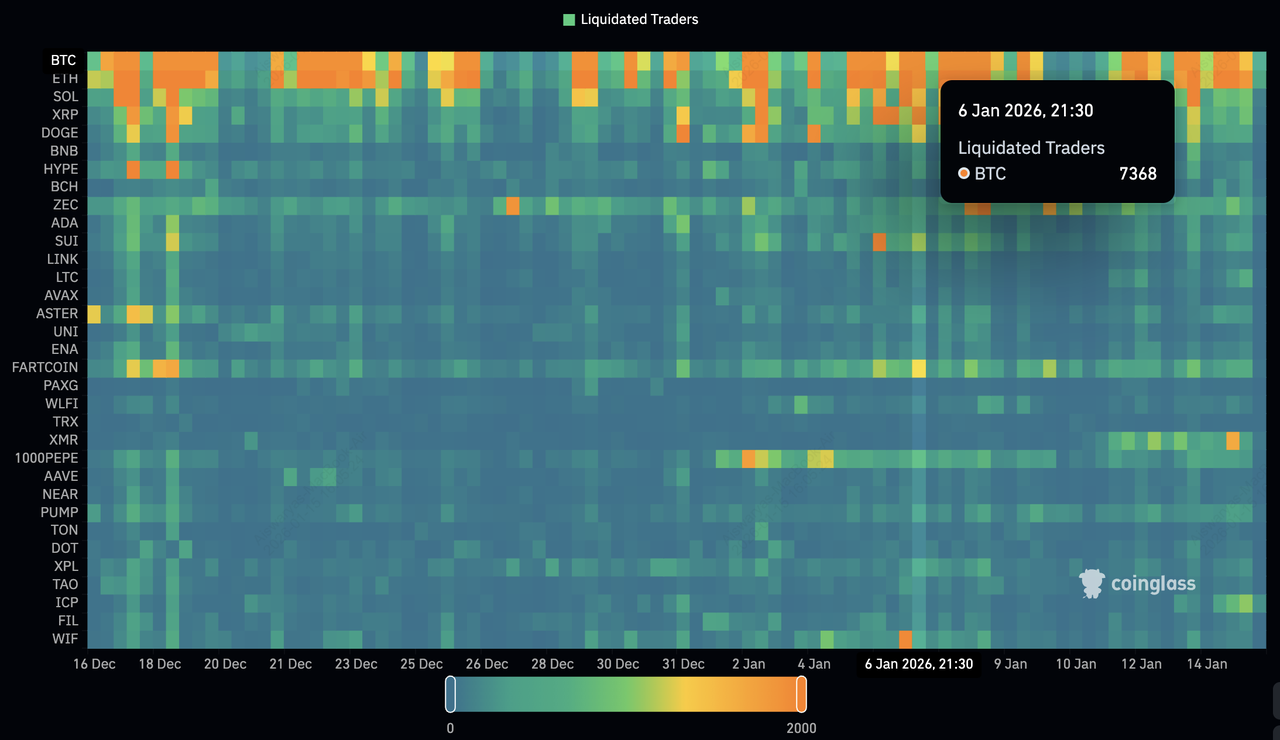
Task: Click the 14 Jan date label
Action: (1206, 664)
